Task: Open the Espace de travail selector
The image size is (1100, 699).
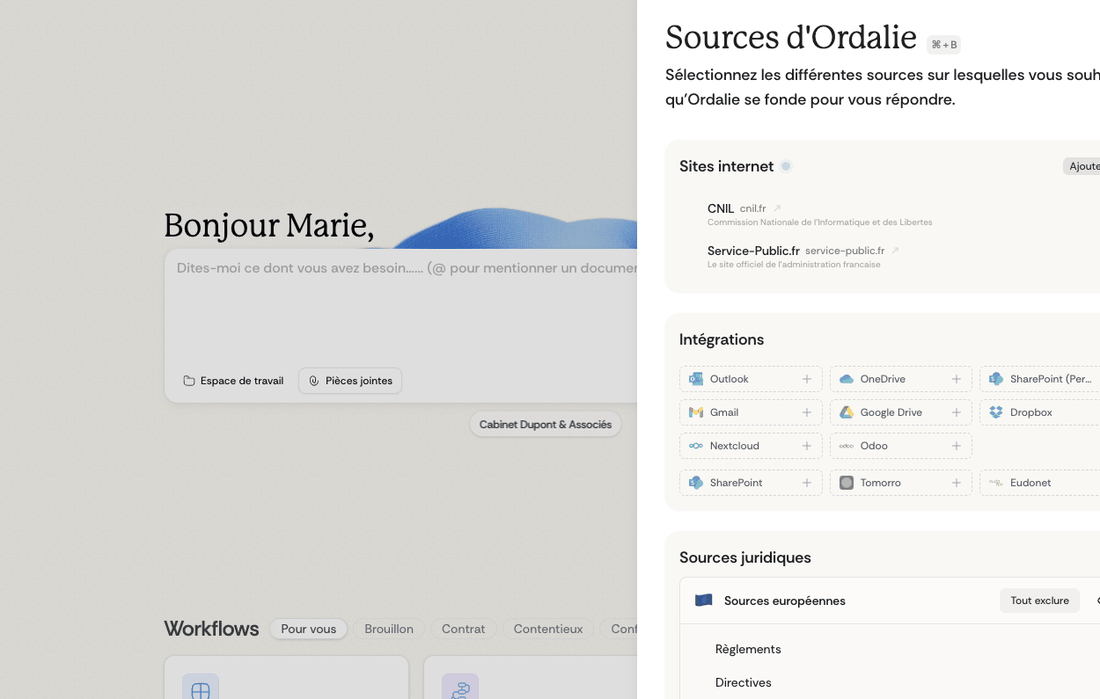Action: tap(233, 381)
